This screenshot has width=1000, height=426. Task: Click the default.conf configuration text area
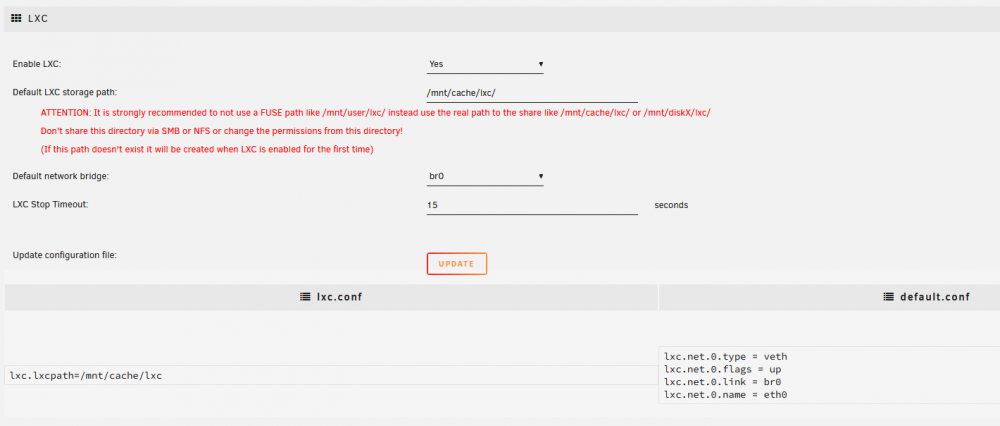[829, 375]
